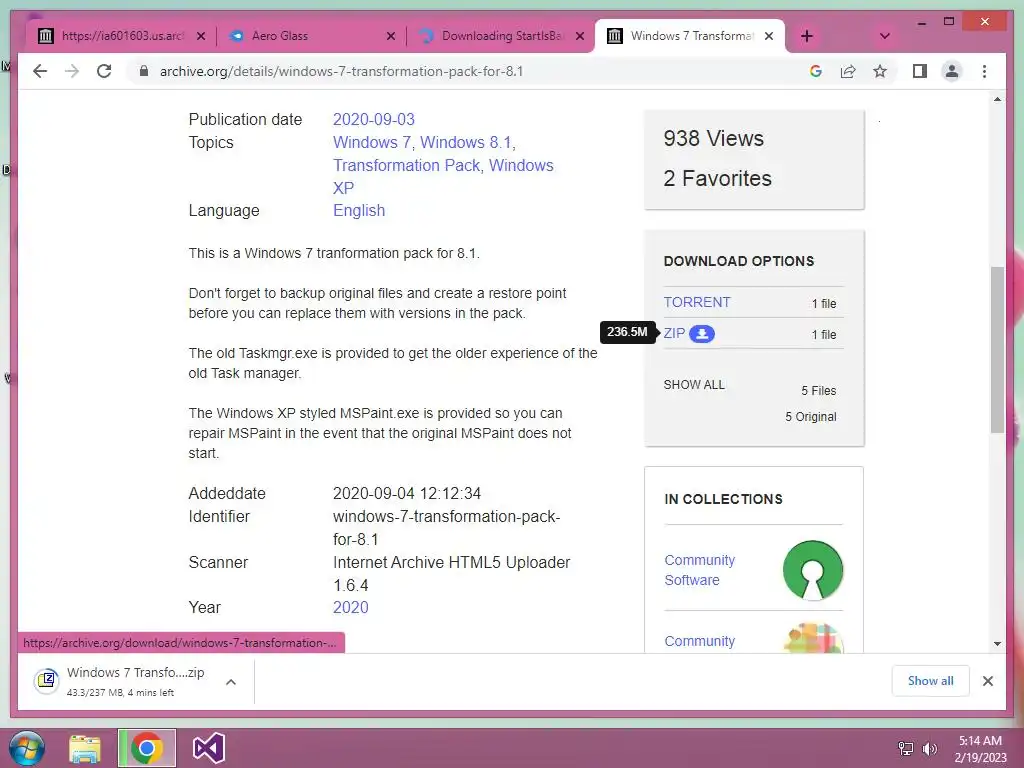The height and width of the screenshot is (768, 1024).
Task: Open the Chrome side panel
Action: (920, 71)
